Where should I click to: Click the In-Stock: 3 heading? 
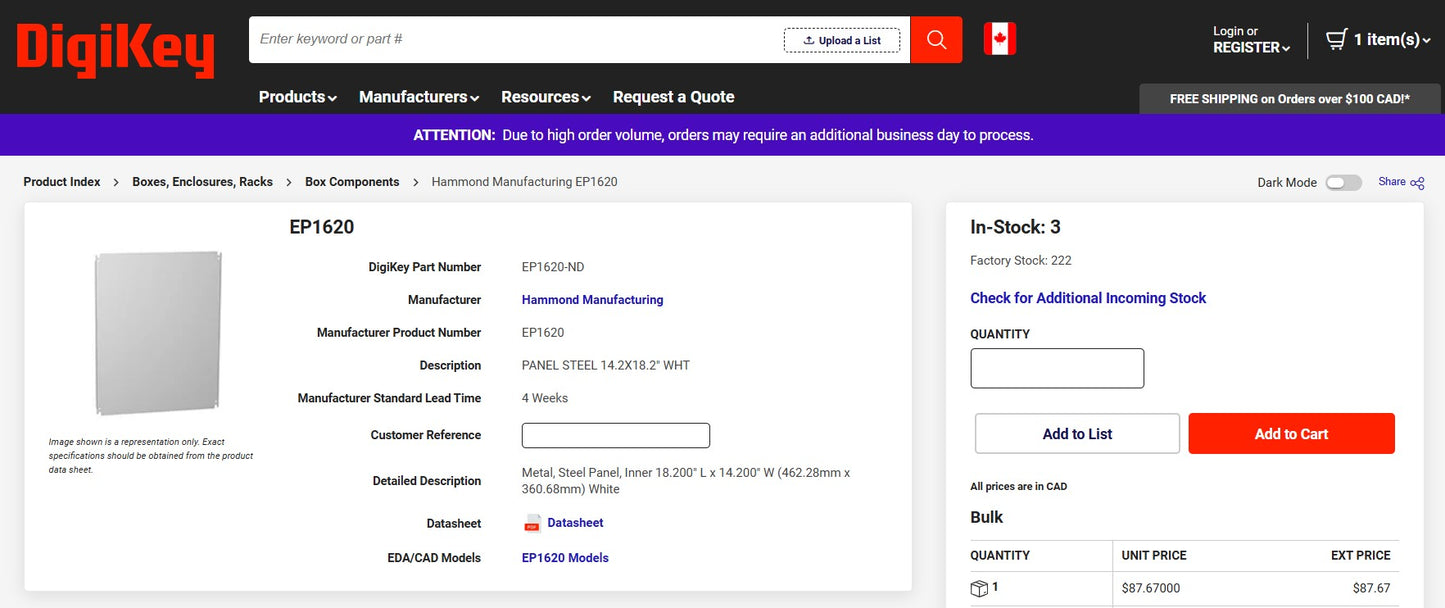point(1015,227)
